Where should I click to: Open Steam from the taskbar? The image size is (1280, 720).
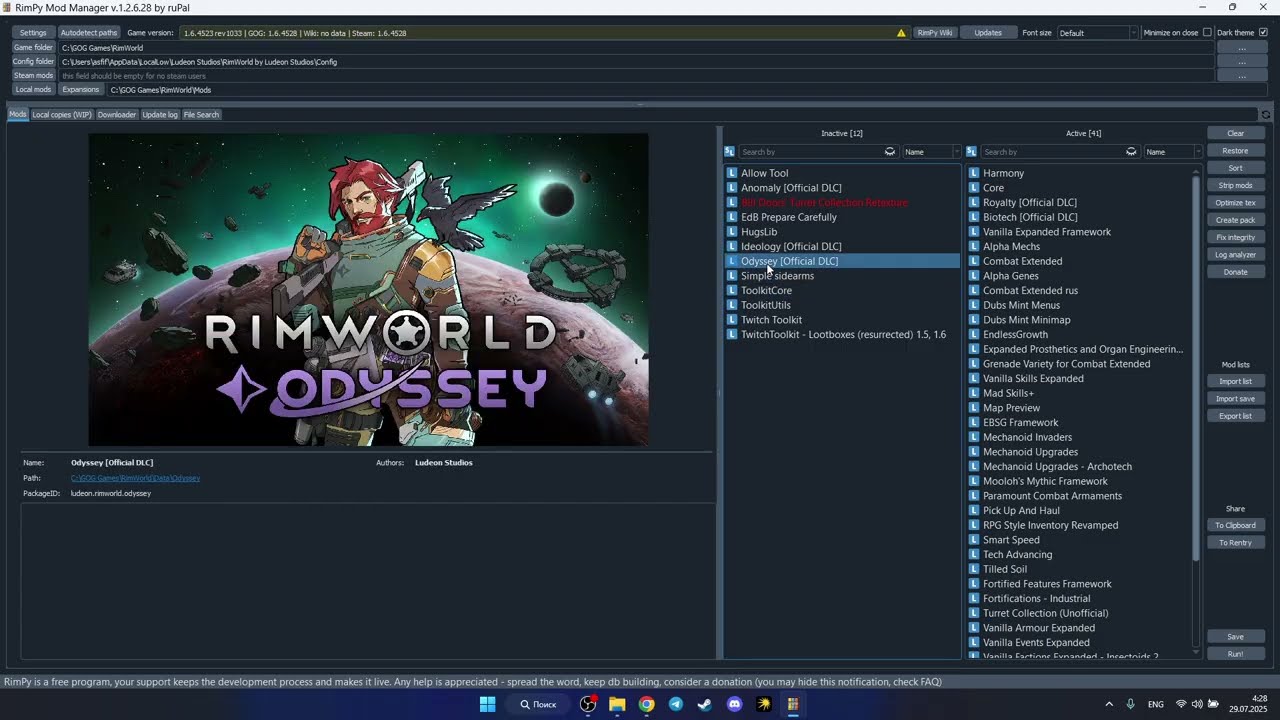pos(705,704)
